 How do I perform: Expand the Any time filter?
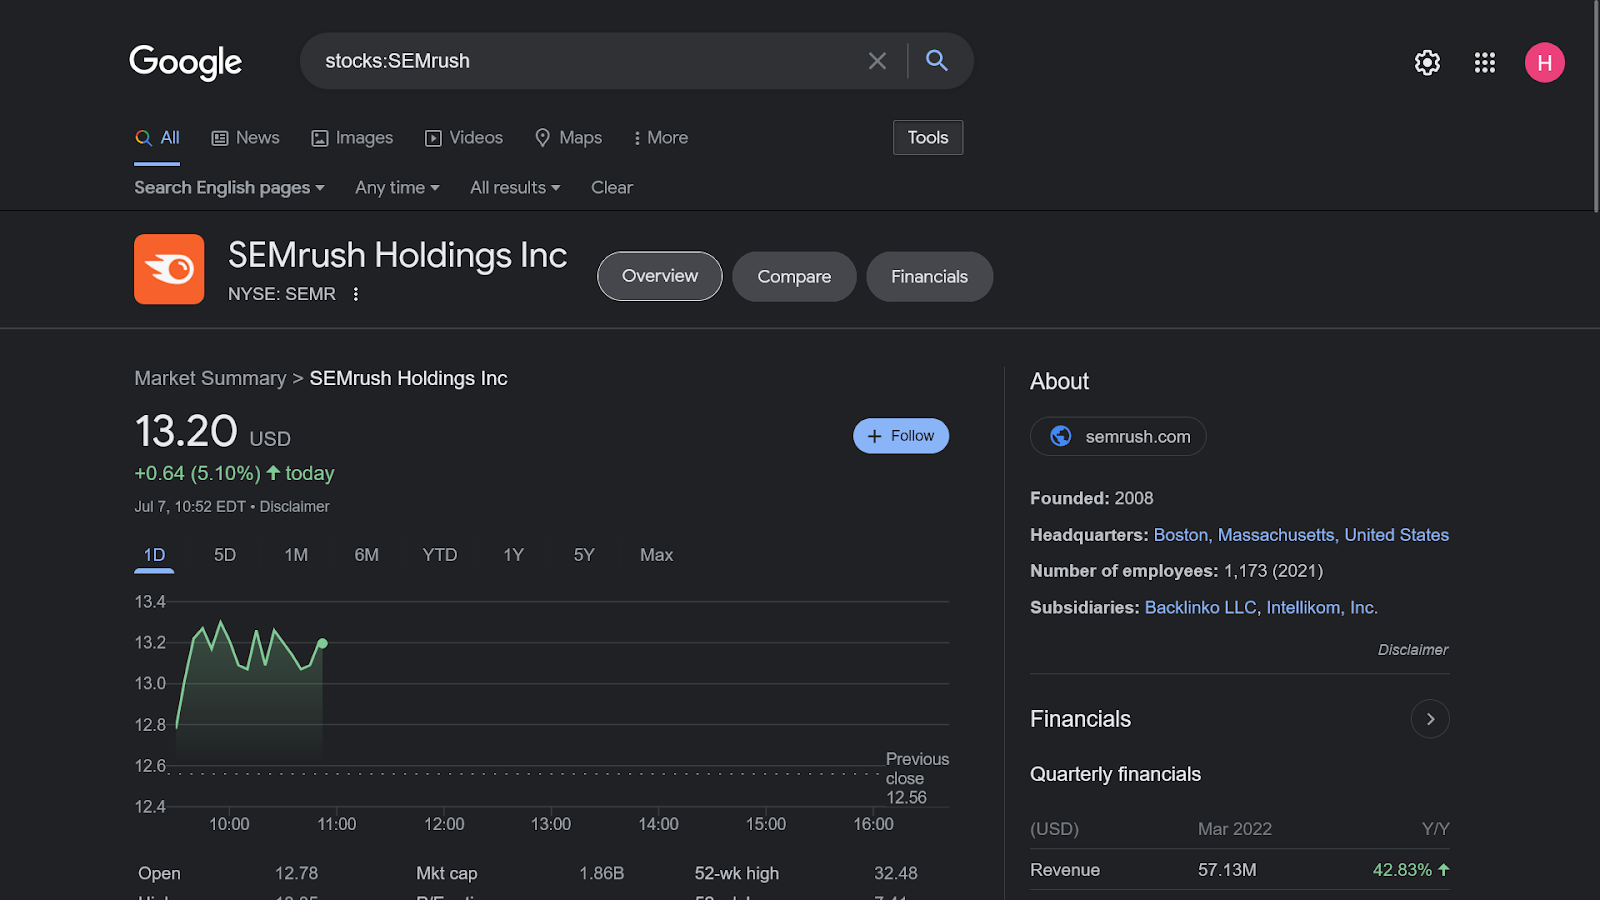coord(397,188)
